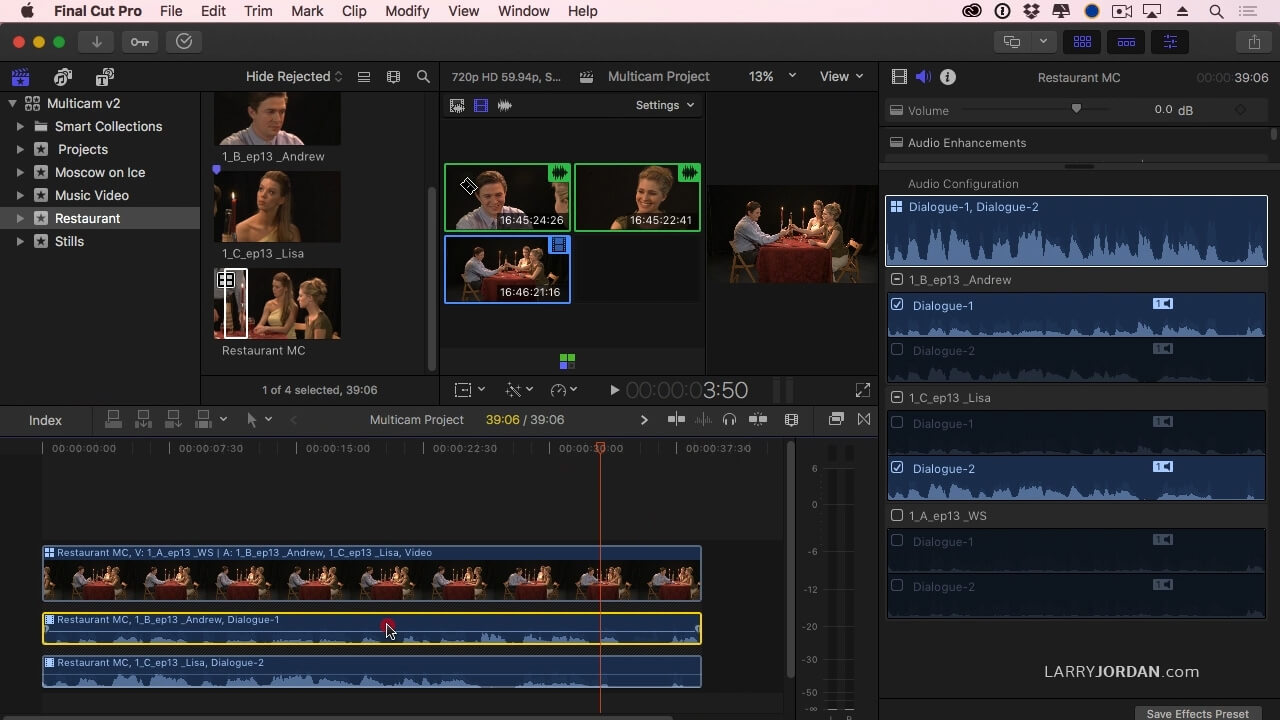Click the Save Effects Preset button
This screenshot has height=720, width=1280.
(x=1197, y=713)
